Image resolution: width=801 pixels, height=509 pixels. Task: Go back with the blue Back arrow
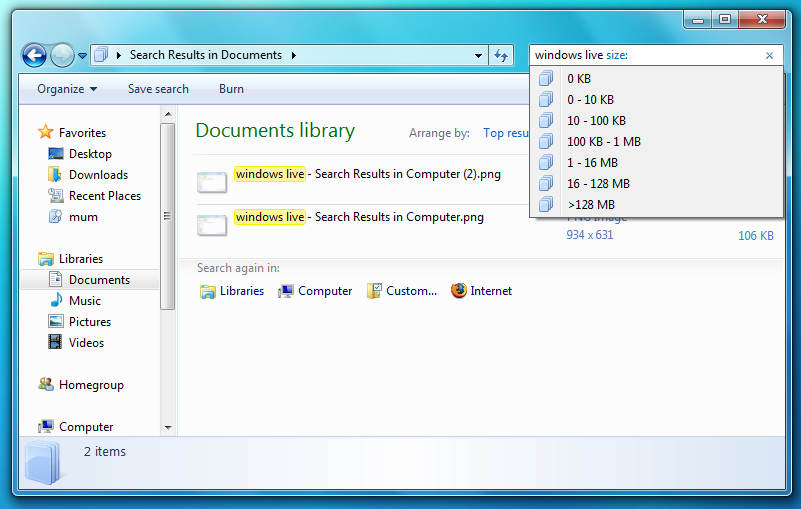34,55
